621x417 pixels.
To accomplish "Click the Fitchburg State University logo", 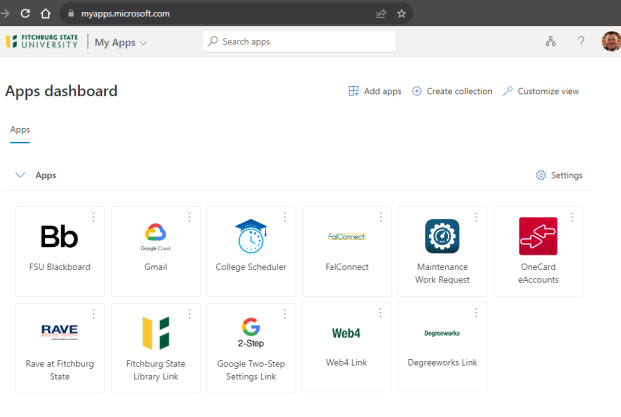I will pos(42,42).
